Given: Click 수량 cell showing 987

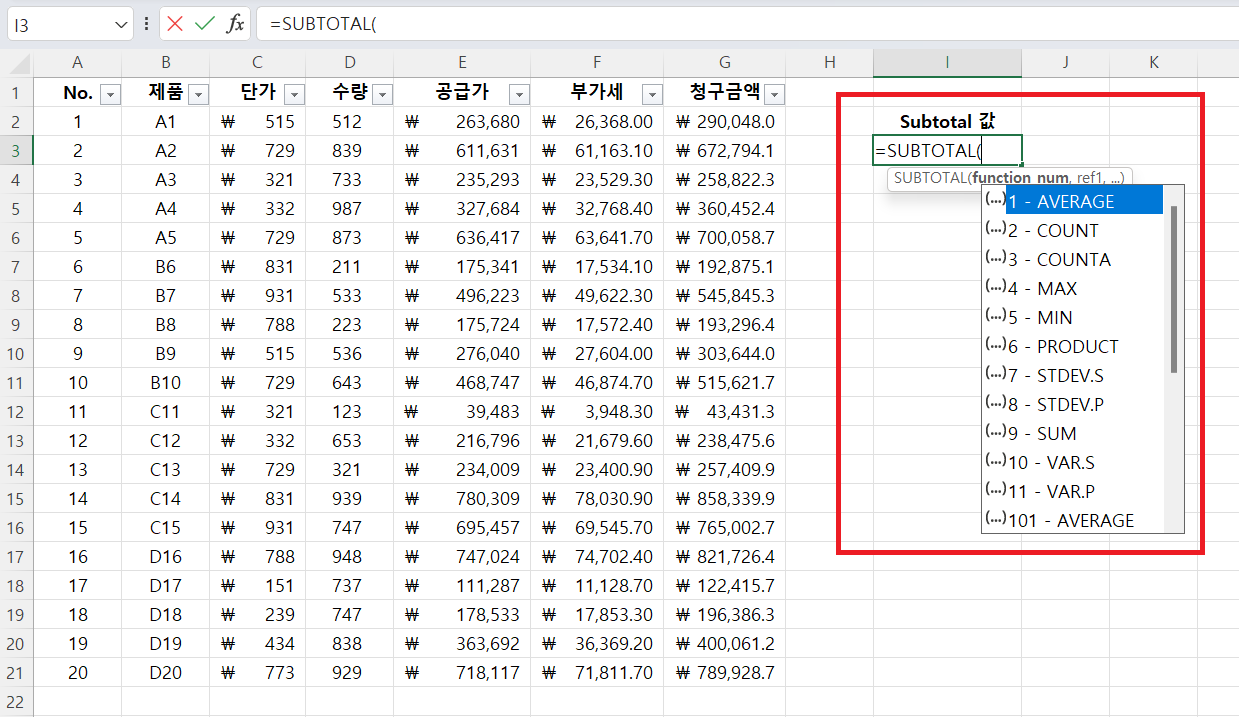Looking at the screenshot, I should (x=350, y=209).
